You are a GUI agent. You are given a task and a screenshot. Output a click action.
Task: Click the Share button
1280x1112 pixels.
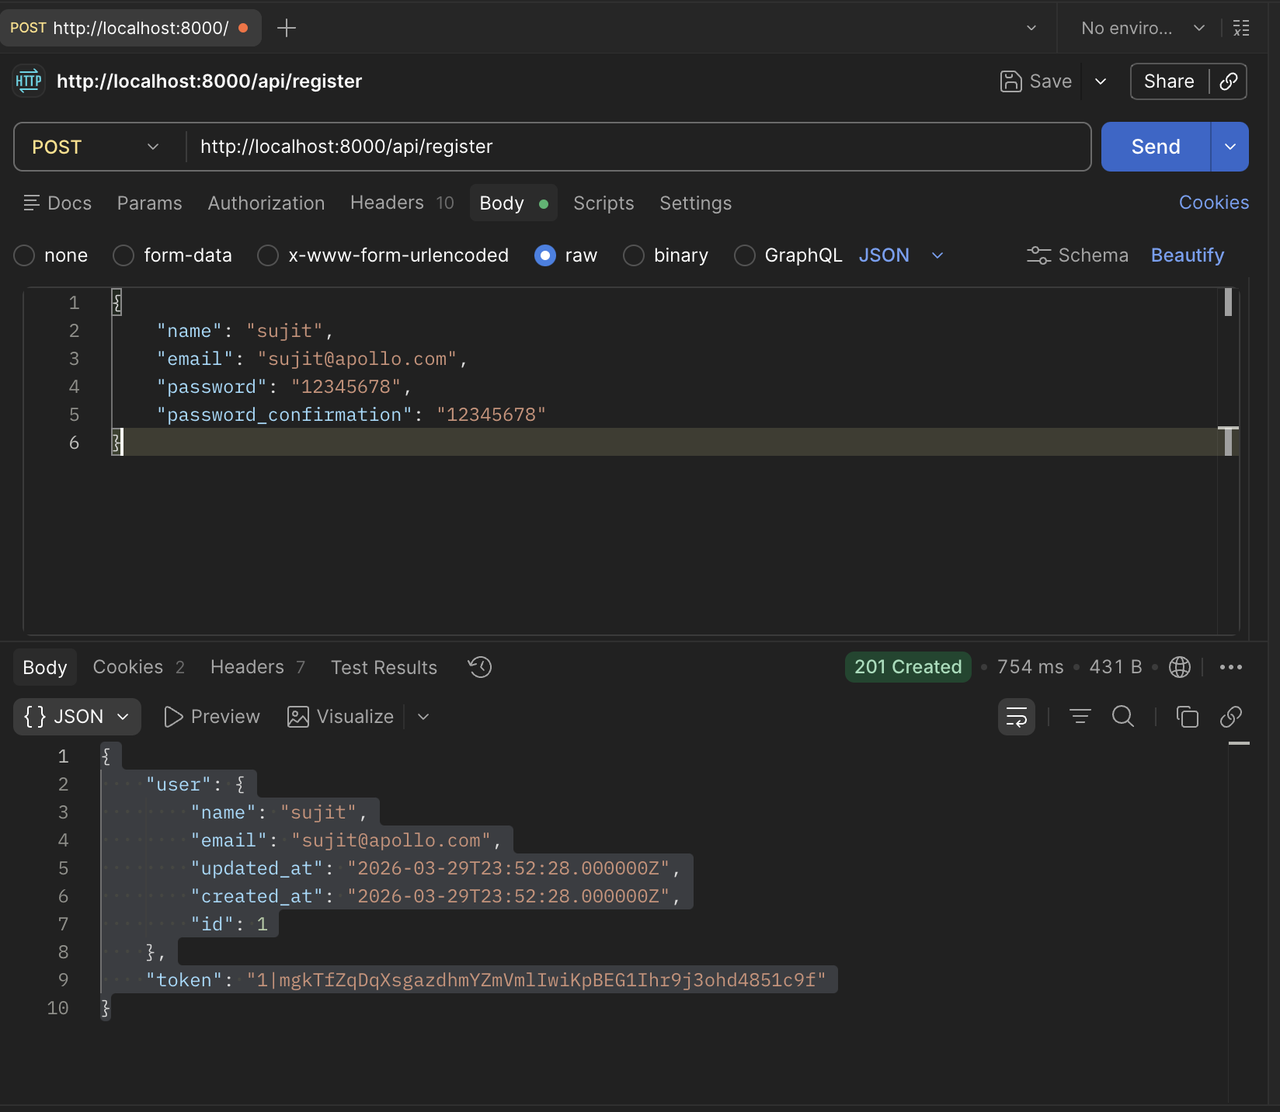pos(1169,82)
